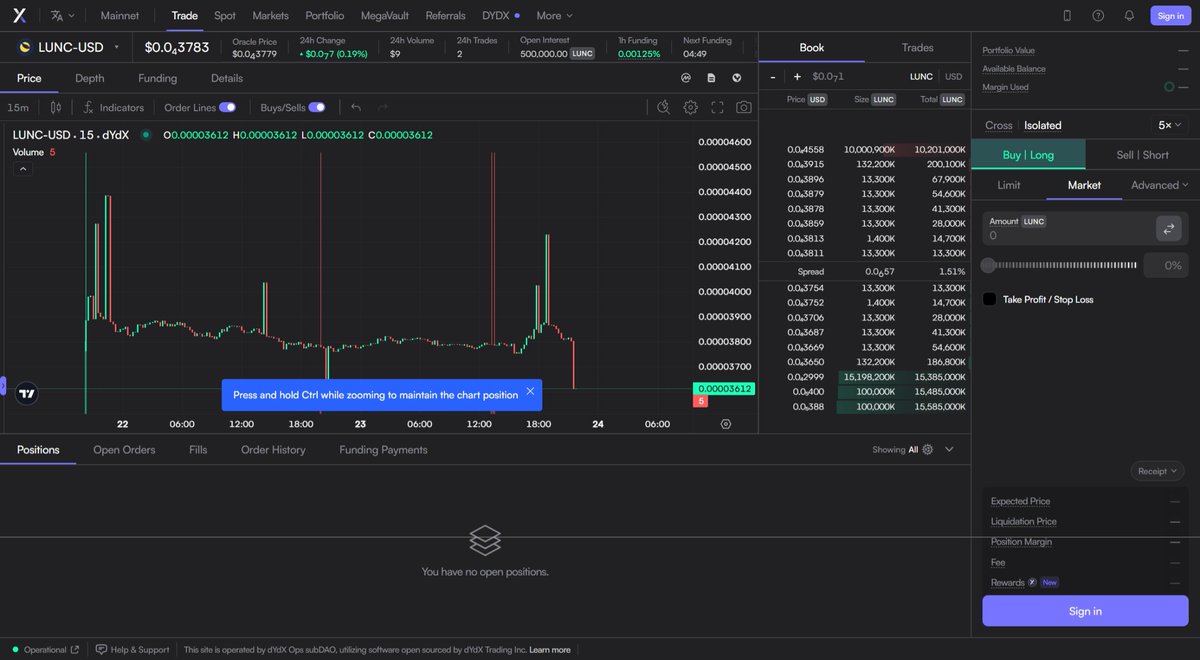Image resolution: width=1200 pixels, height=660 pixels.
Task: Open the whitepaper document icon
Action: pos(711,78)
